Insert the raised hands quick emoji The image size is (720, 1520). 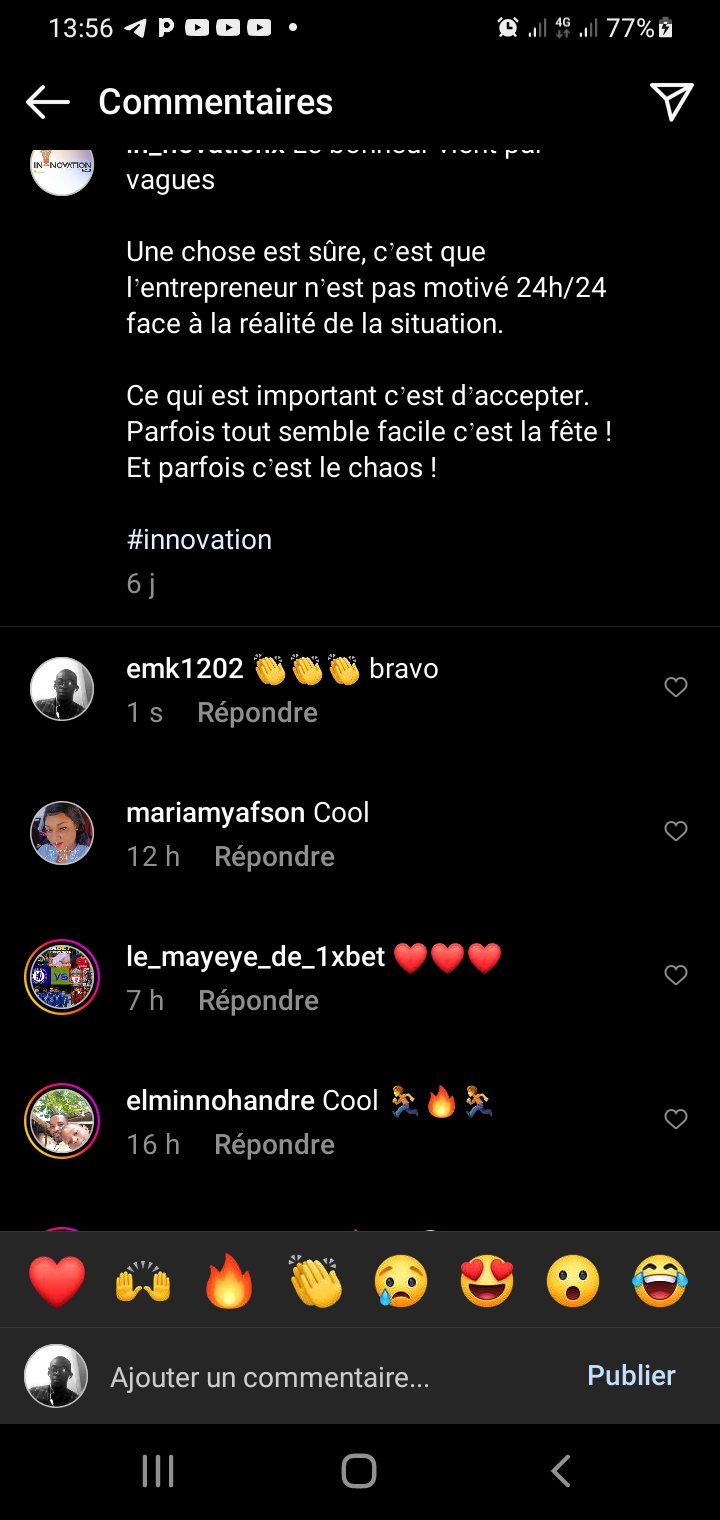tap(143, 1281)
